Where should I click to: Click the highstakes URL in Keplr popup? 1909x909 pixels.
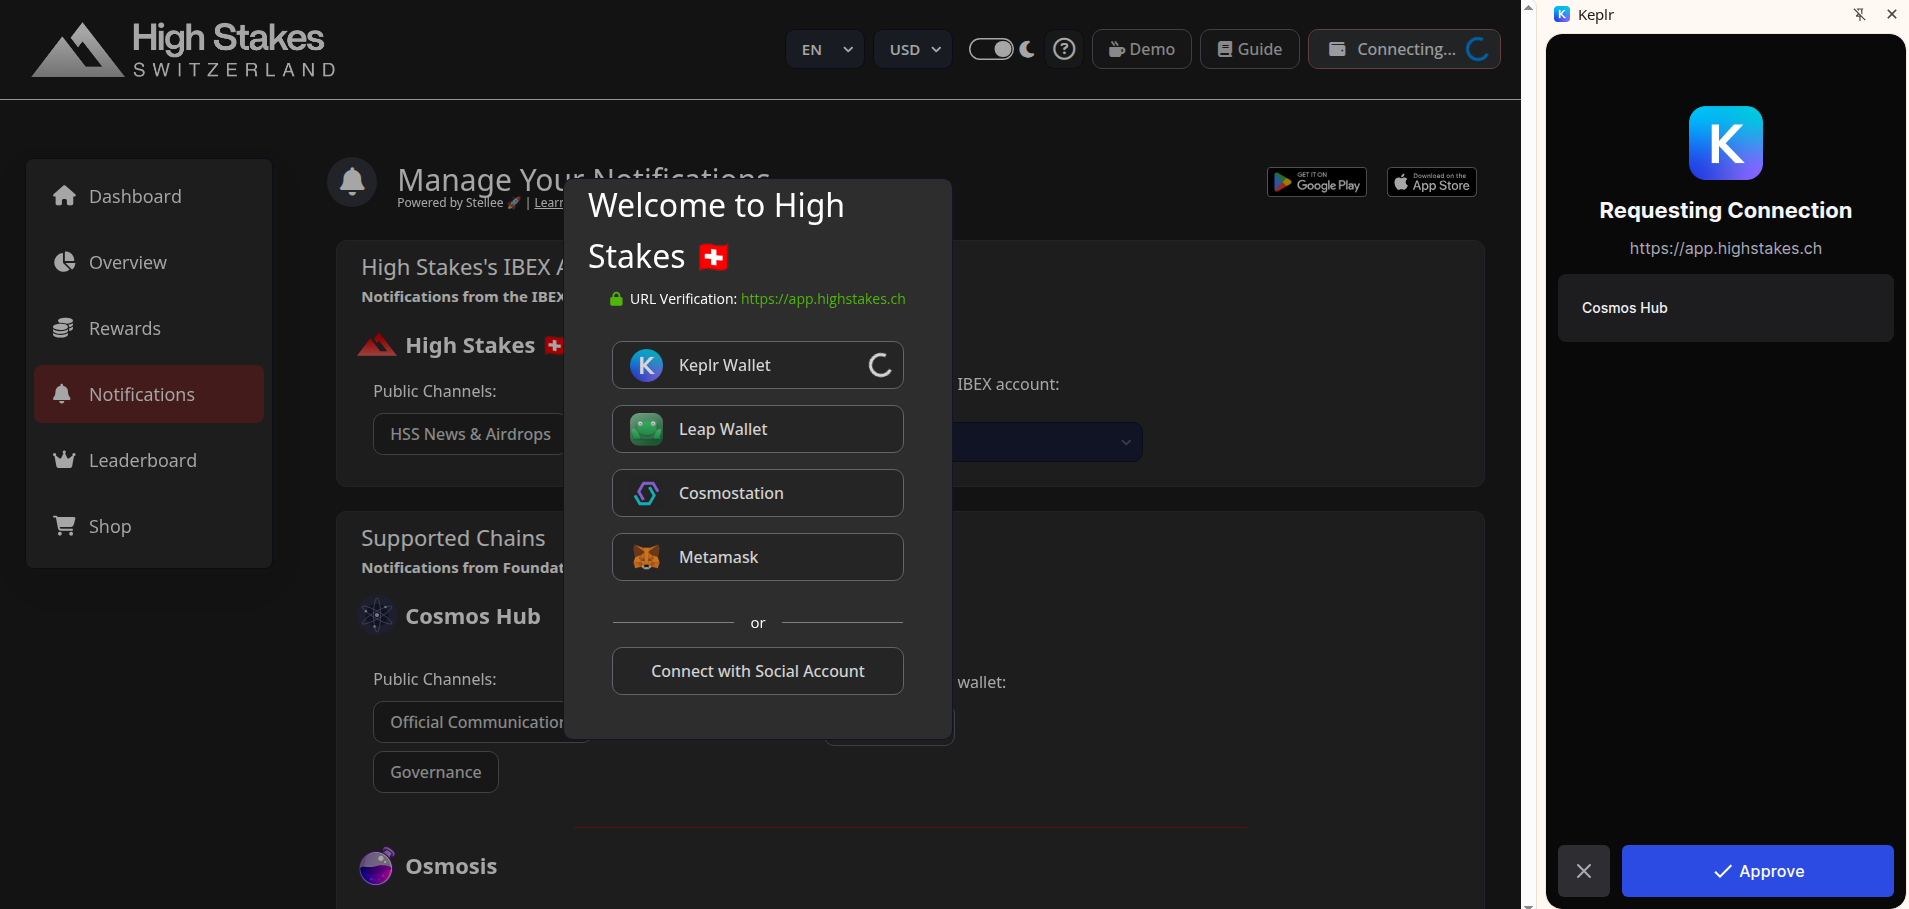click(1726, 248)
